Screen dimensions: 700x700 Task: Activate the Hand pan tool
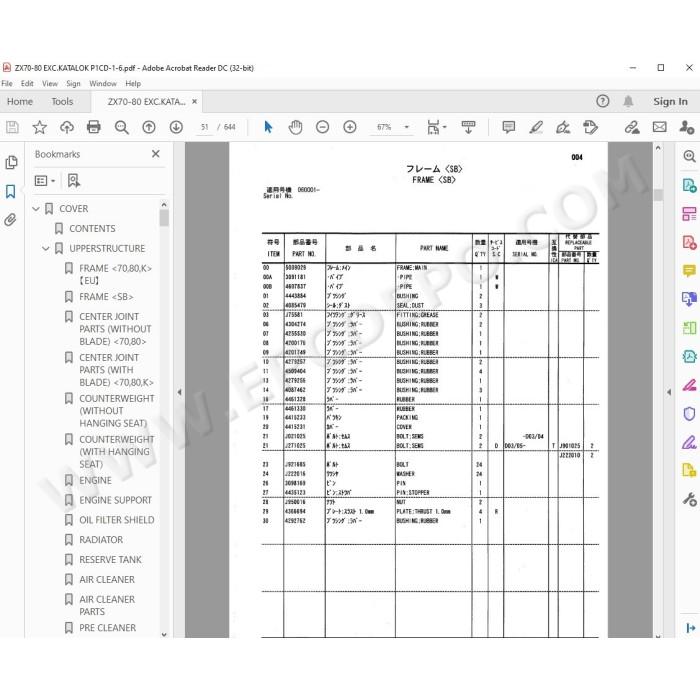[x=295, y=127]
